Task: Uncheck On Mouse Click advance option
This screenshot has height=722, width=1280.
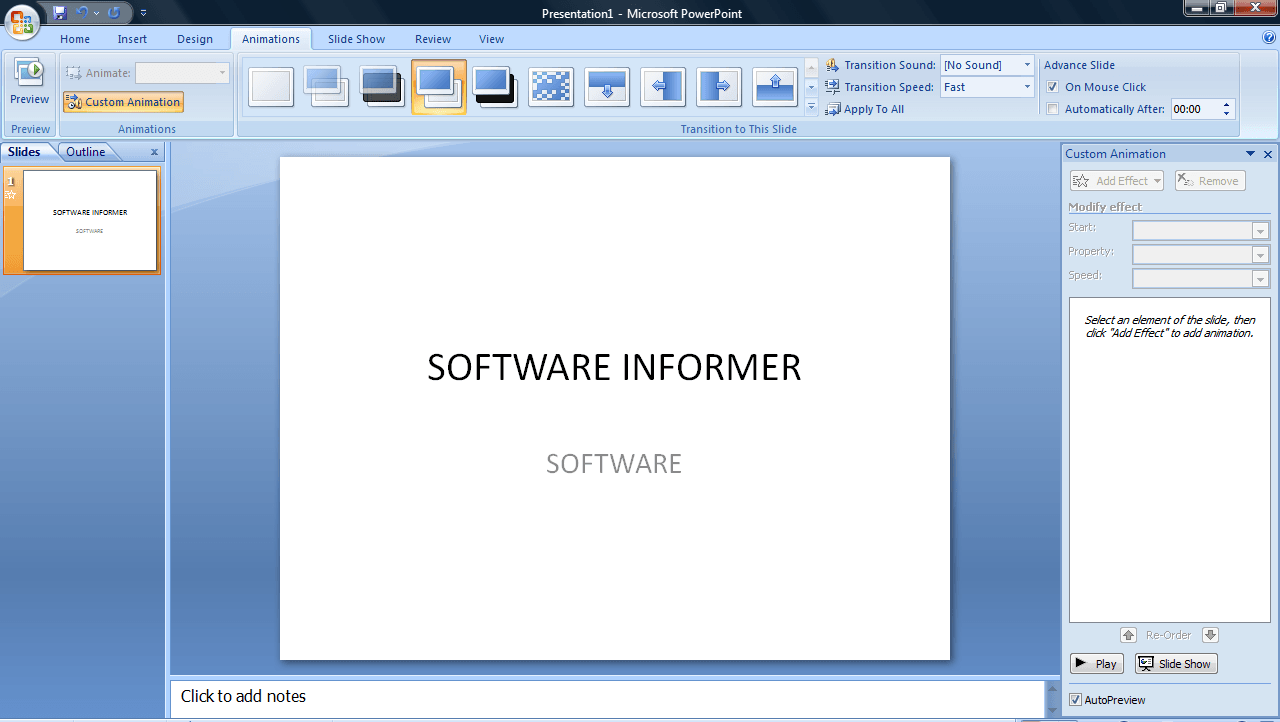Action: click(x=1053, y=87)
